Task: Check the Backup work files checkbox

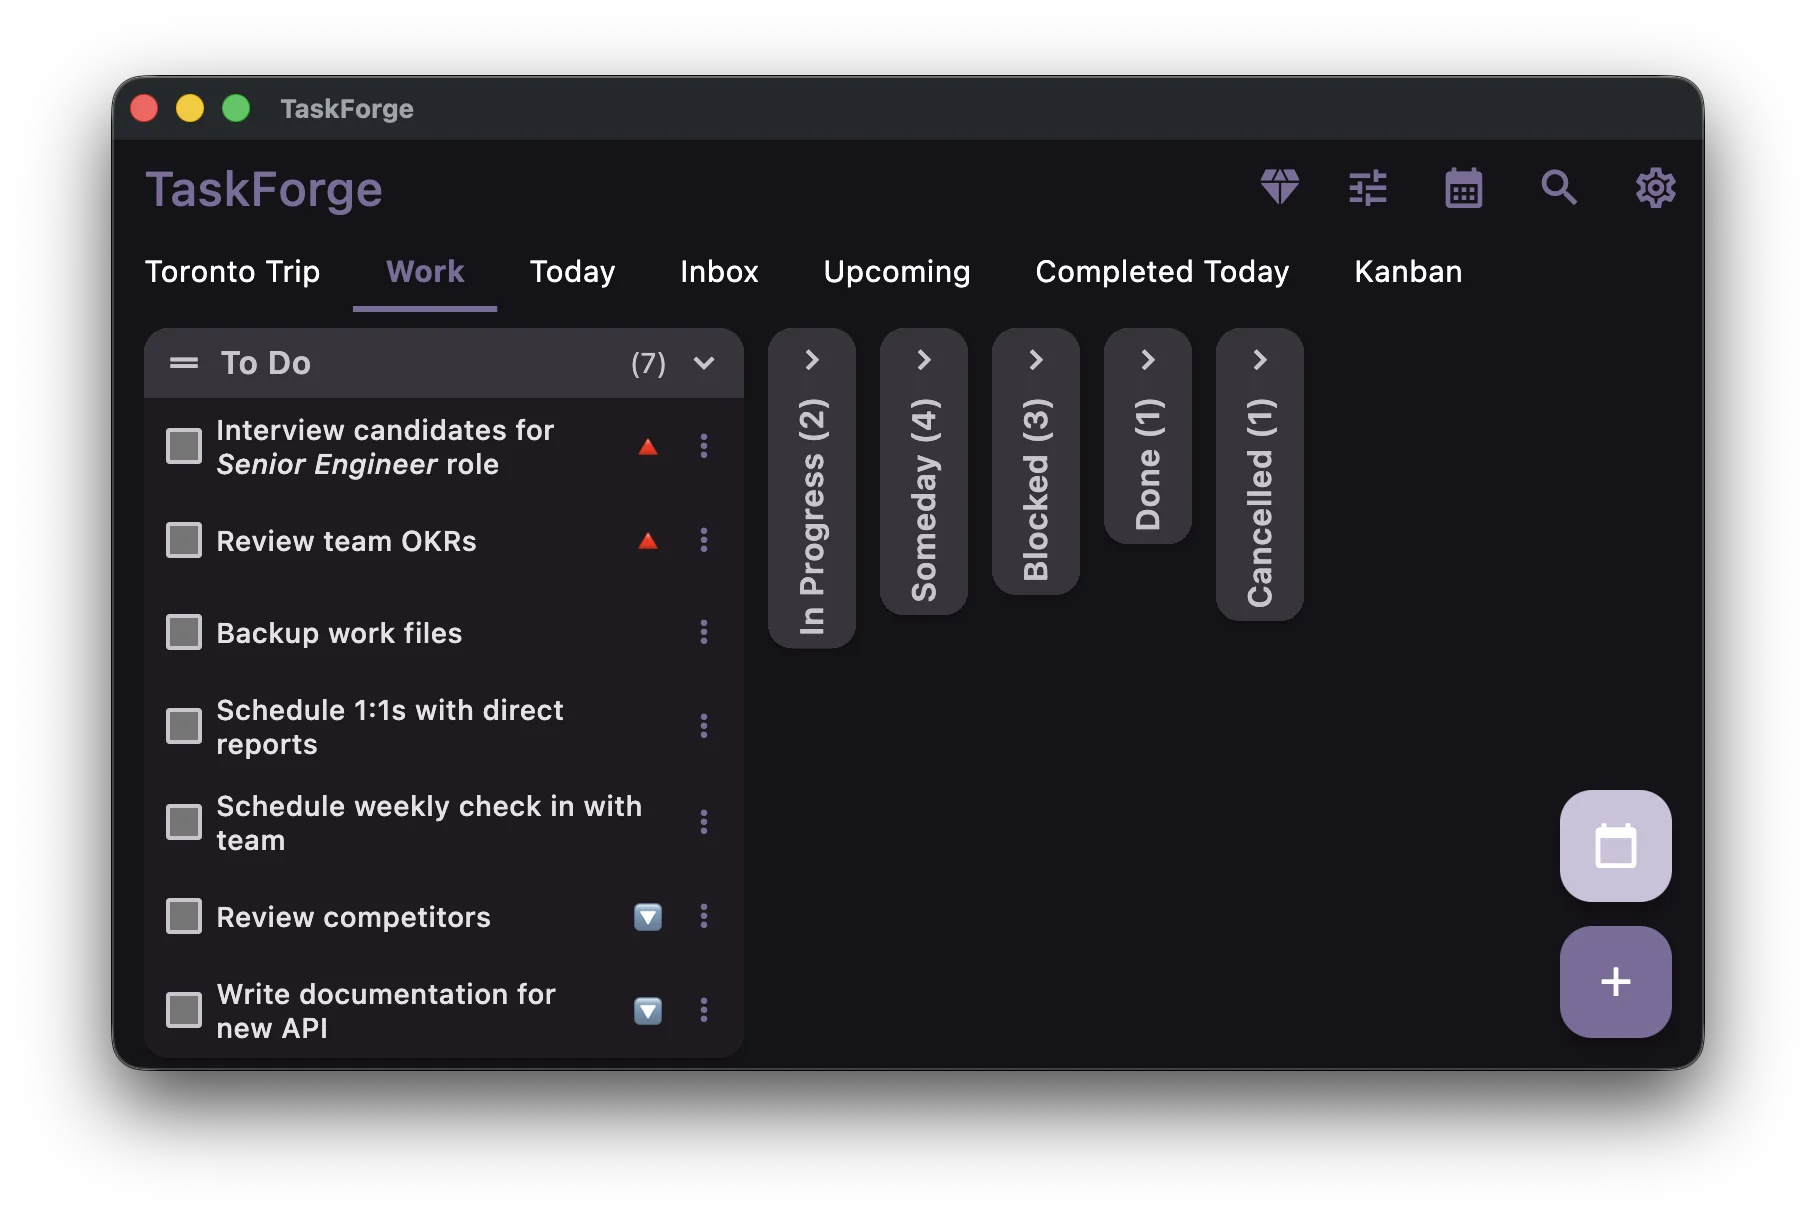Action: [184, 632]
